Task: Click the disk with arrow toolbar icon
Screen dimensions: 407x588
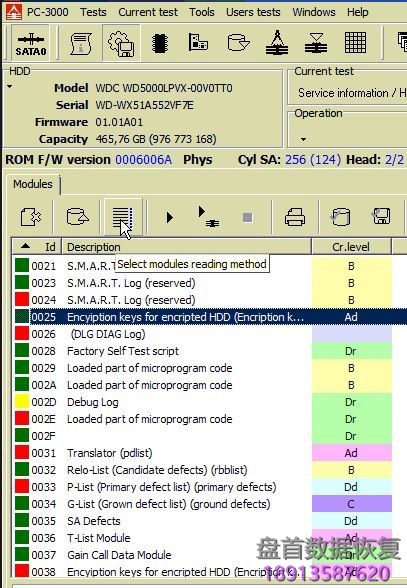Action: point(238,42)
